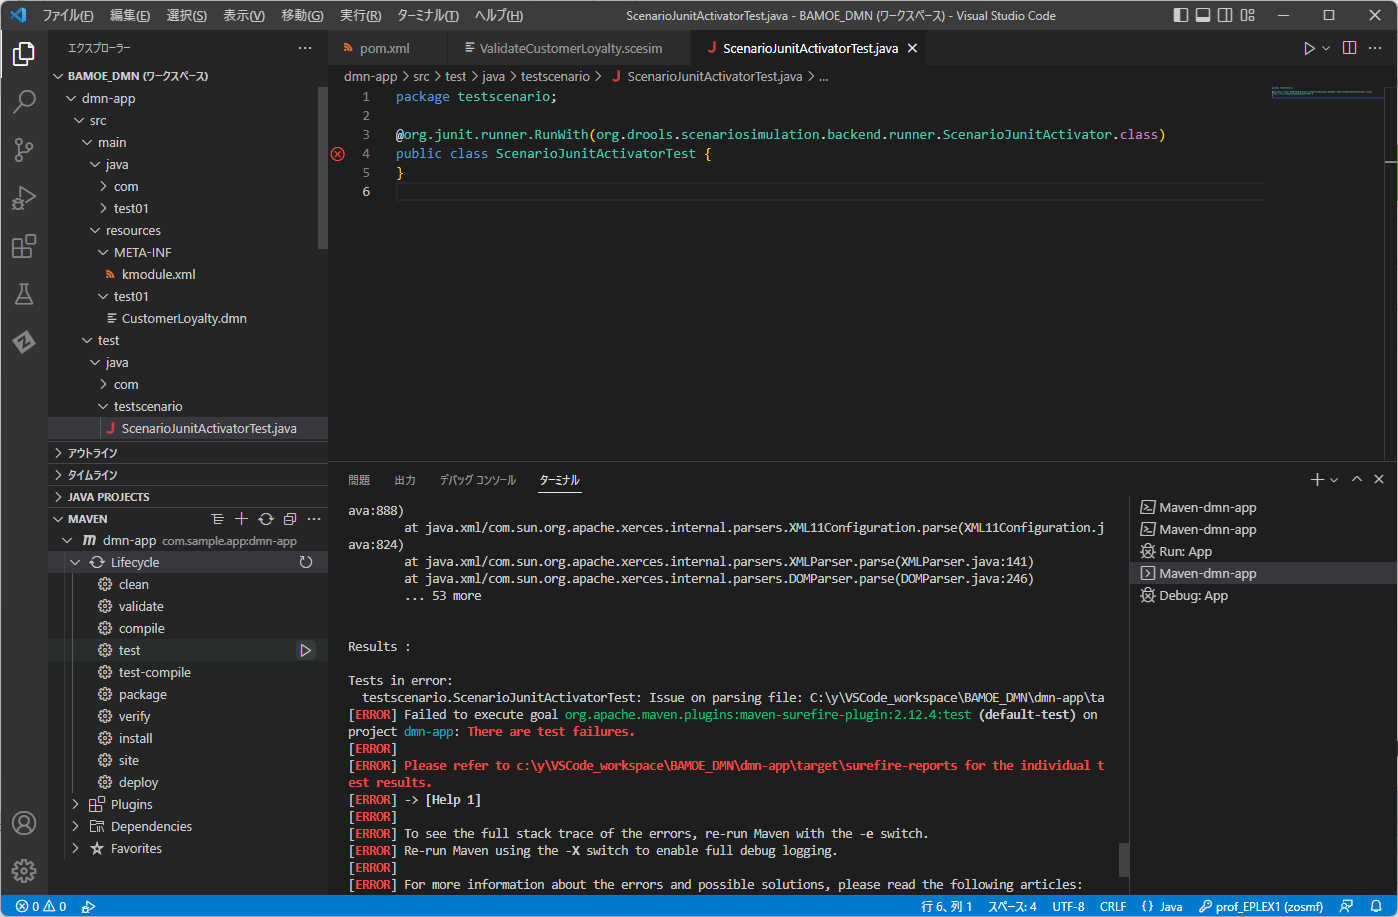Select the Debug: App terminal entry
This screenshot has width=1398, height=917.
click(1193, 596)
